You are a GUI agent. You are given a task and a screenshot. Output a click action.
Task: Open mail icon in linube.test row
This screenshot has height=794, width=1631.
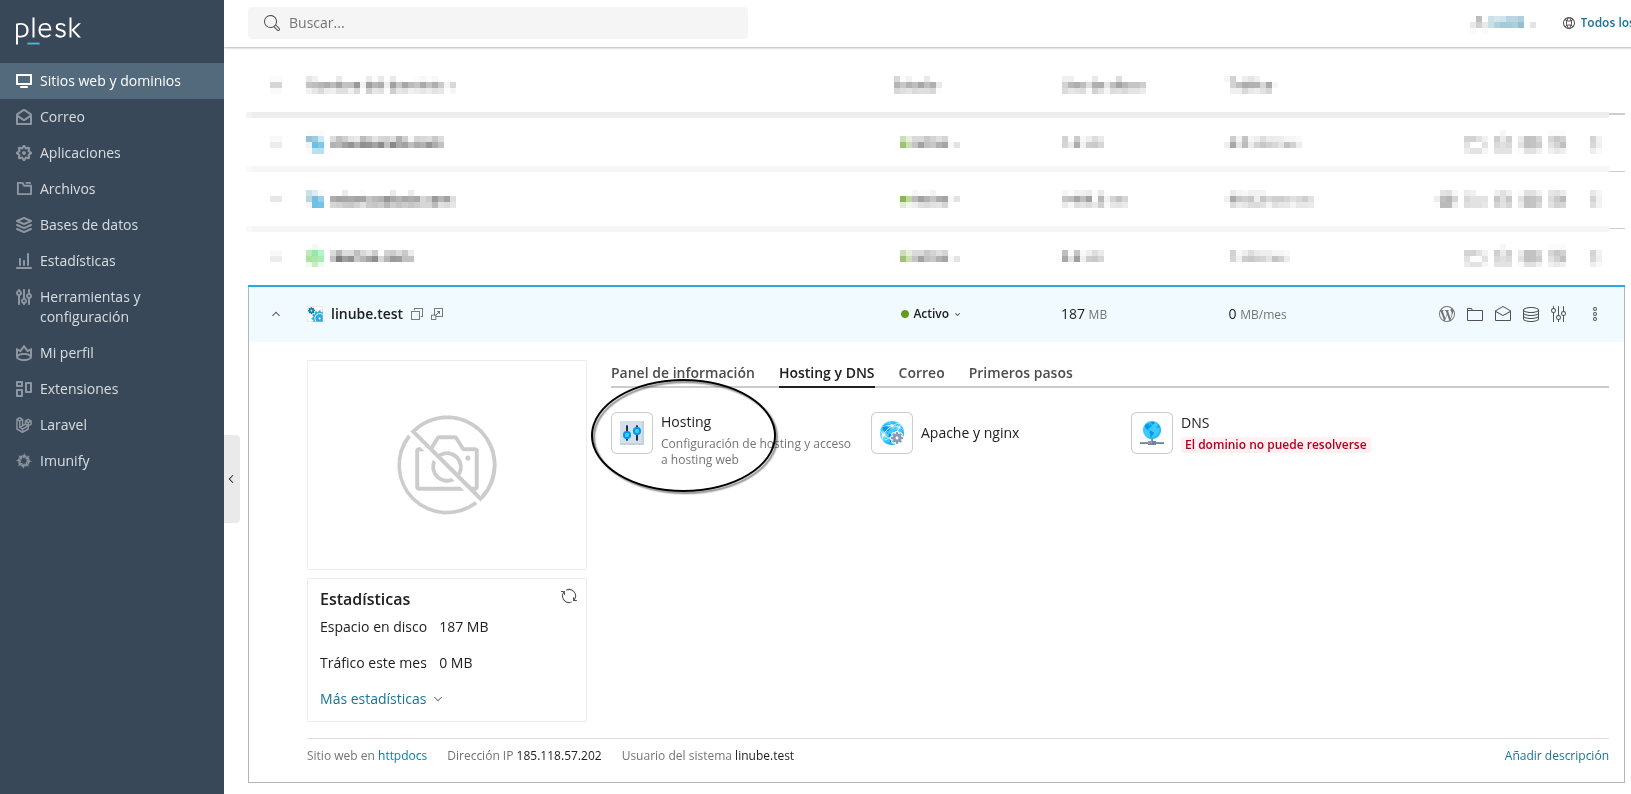[1503, 314]
